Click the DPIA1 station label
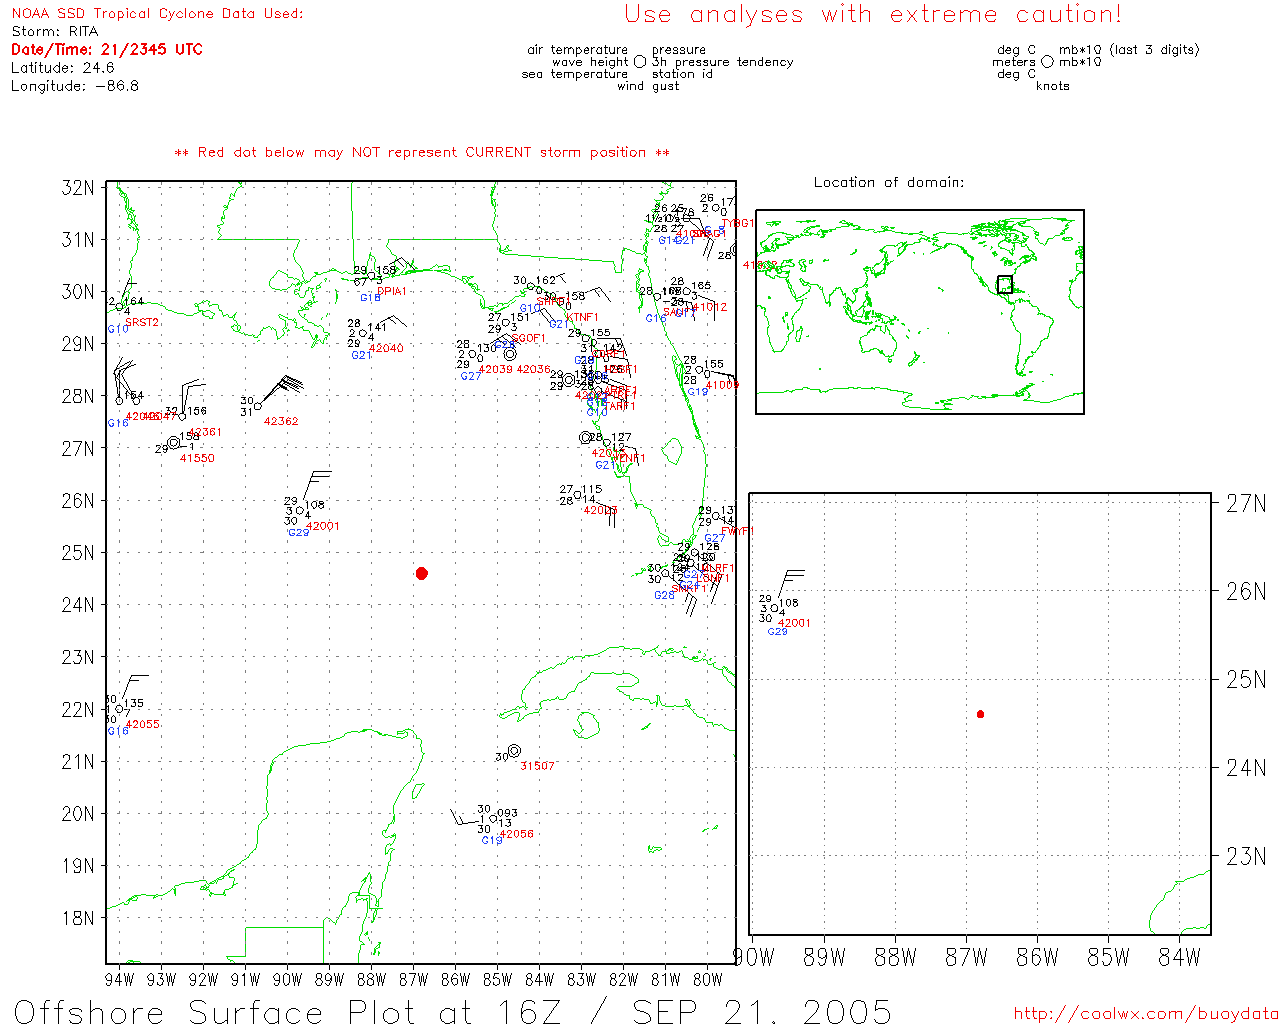This screenshot has width=1280, height=1024. [x=392, y=292]
